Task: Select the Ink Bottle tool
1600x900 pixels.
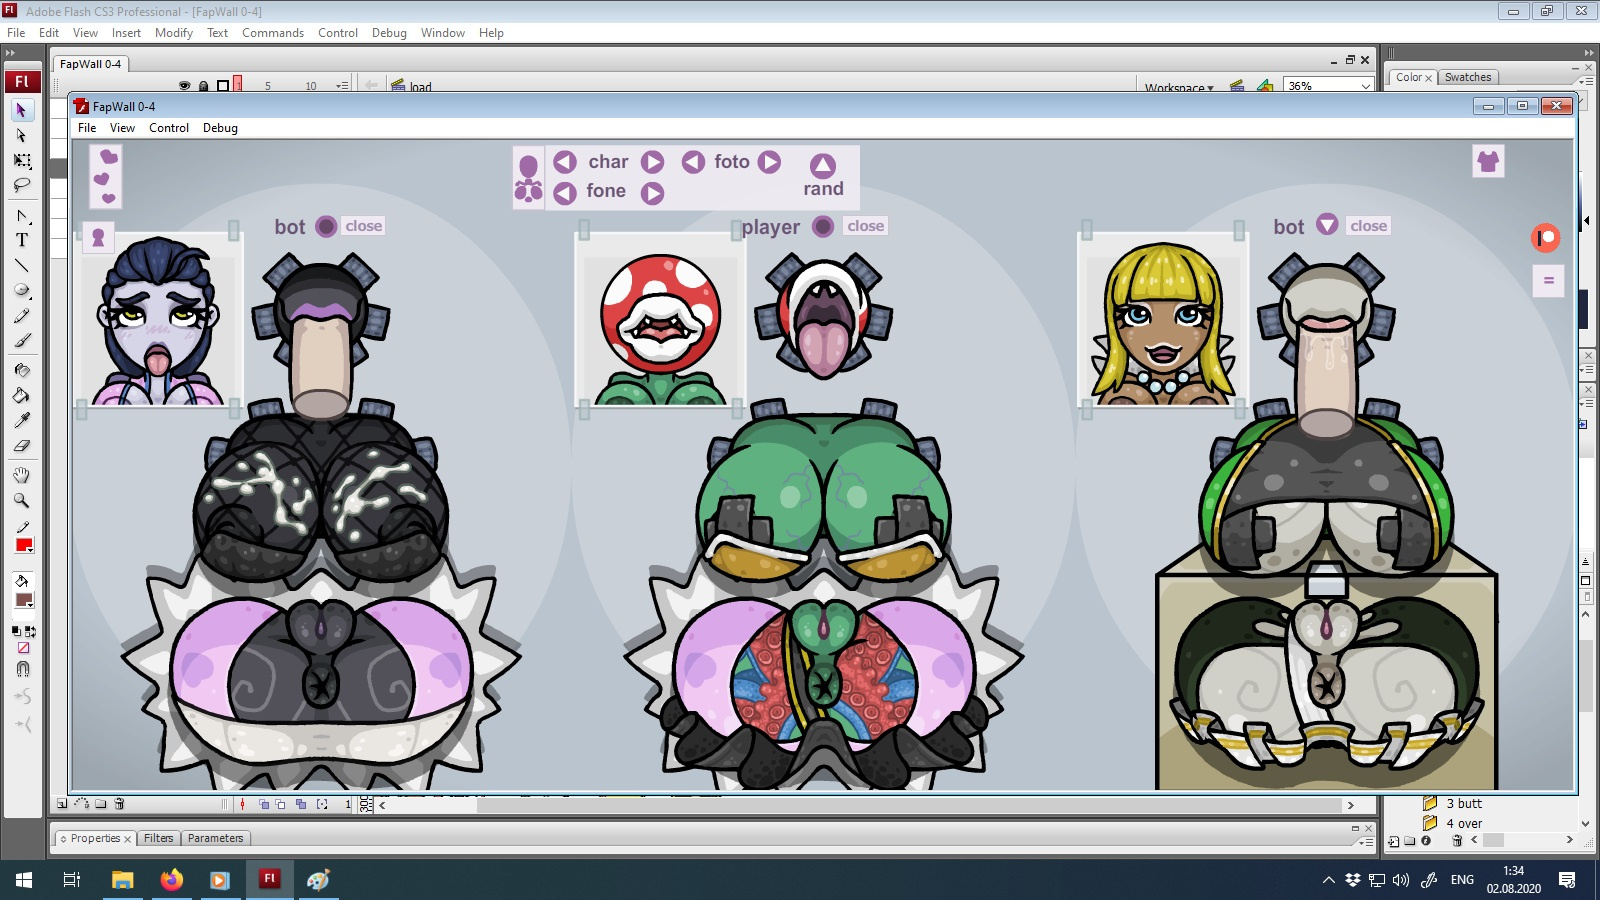Action: tap(21, 370)
